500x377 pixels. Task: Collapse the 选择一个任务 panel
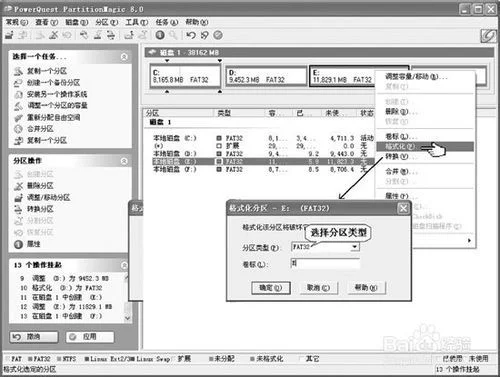(x=124, y=57)
